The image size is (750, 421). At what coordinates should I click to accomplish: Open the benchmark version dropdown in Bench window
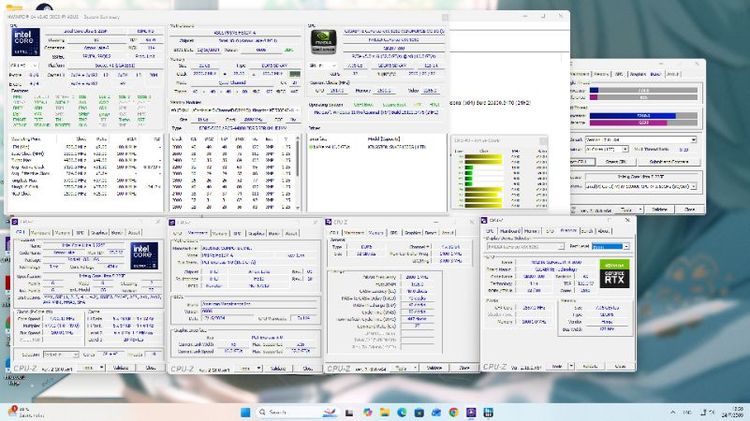click(641, 140)
